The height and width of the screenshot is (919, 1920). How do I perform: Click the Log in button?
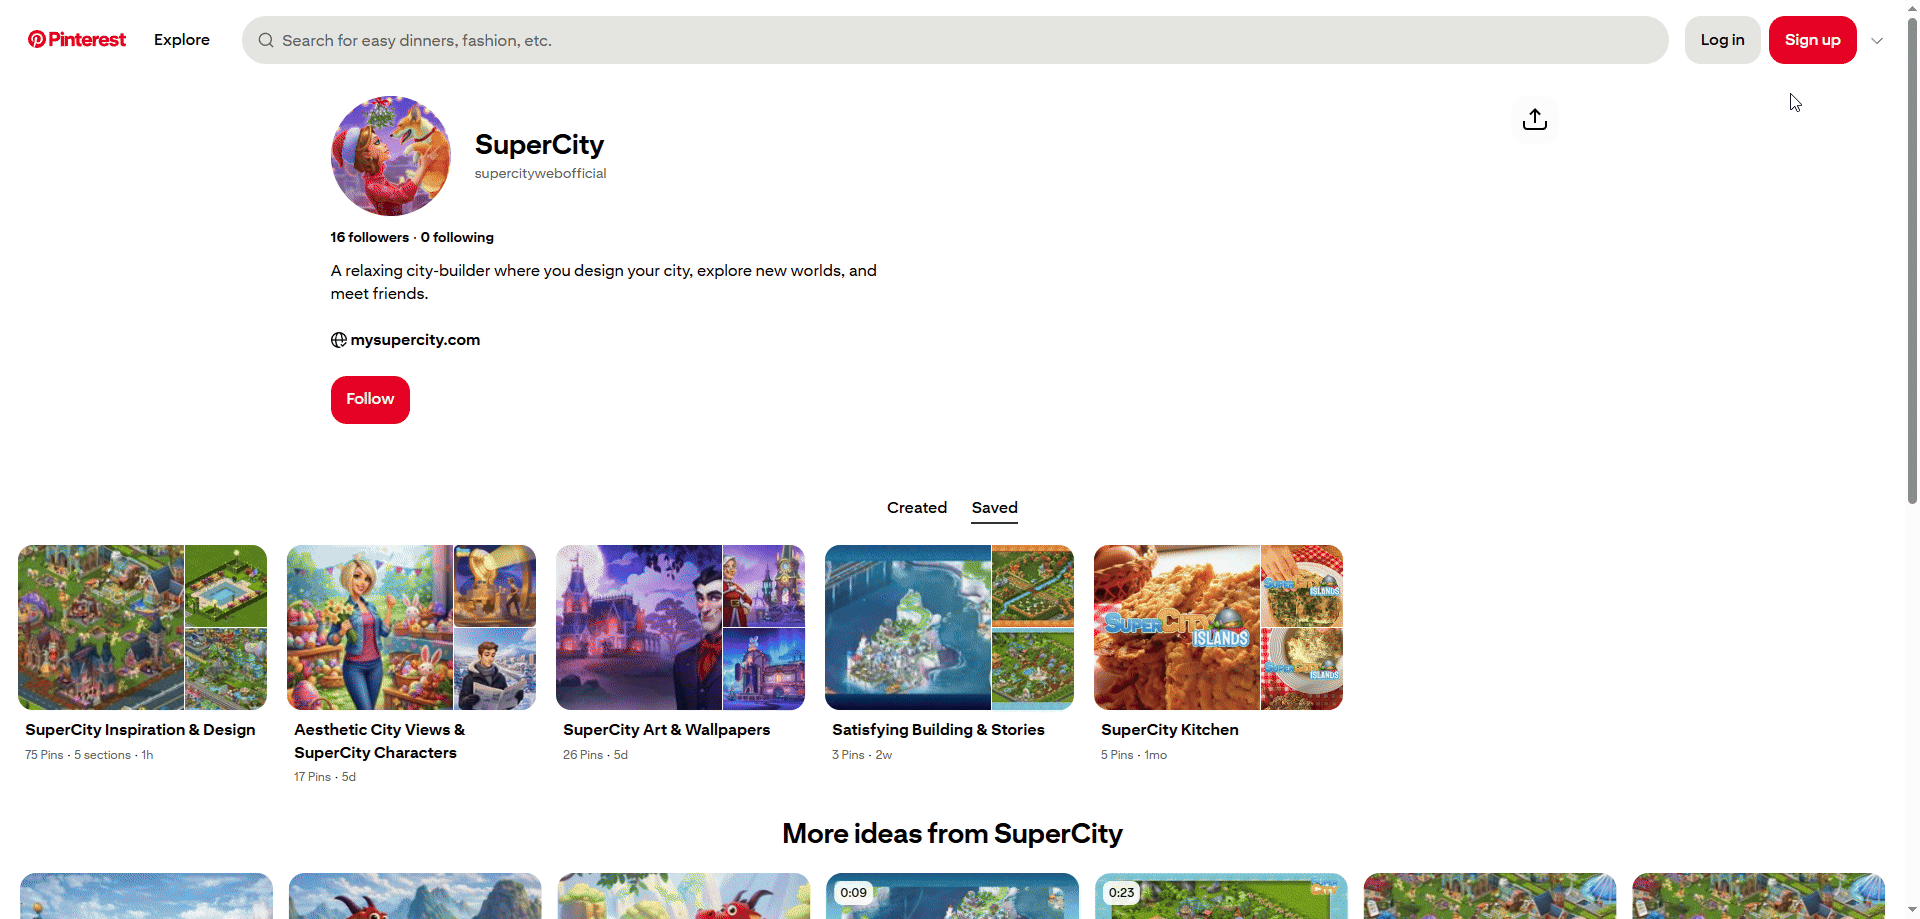click(1722, 40)
